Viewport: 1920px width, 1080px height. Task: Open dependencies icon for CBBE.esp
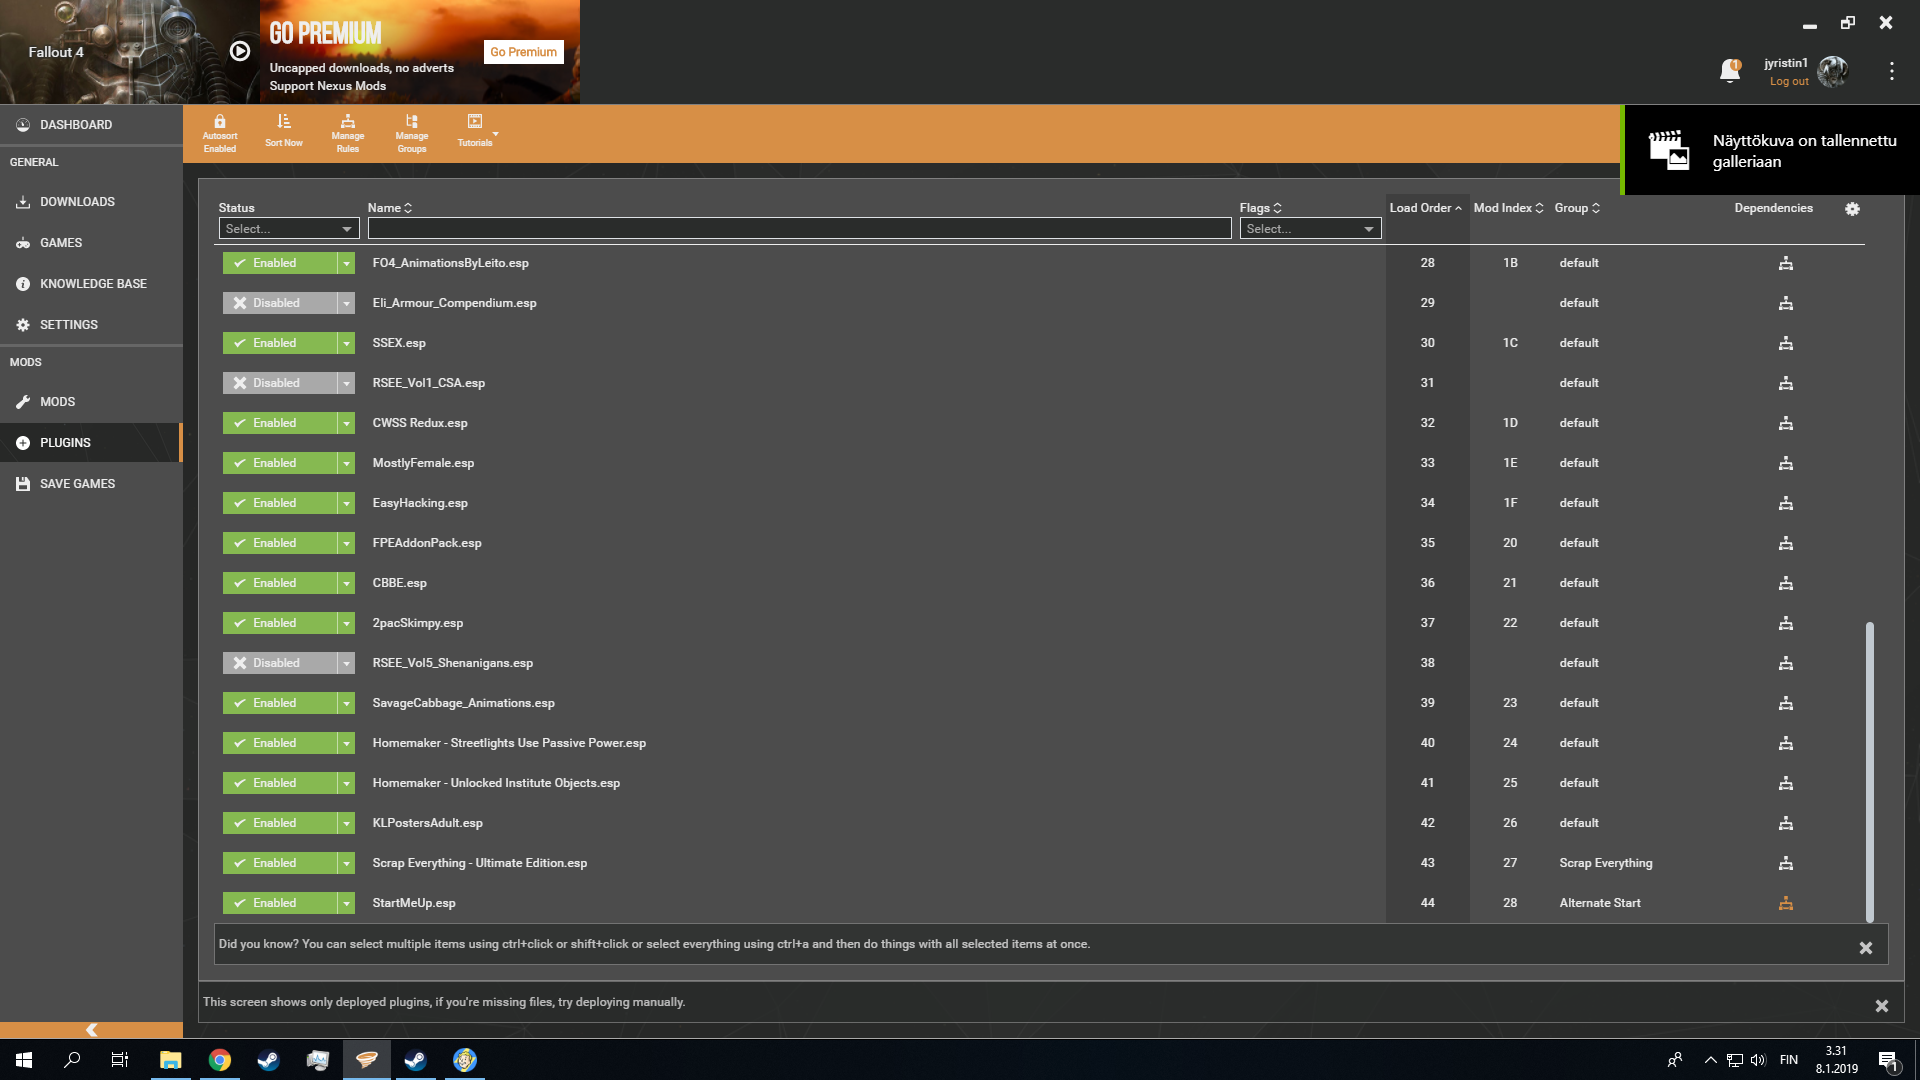tap(1786, 583)
